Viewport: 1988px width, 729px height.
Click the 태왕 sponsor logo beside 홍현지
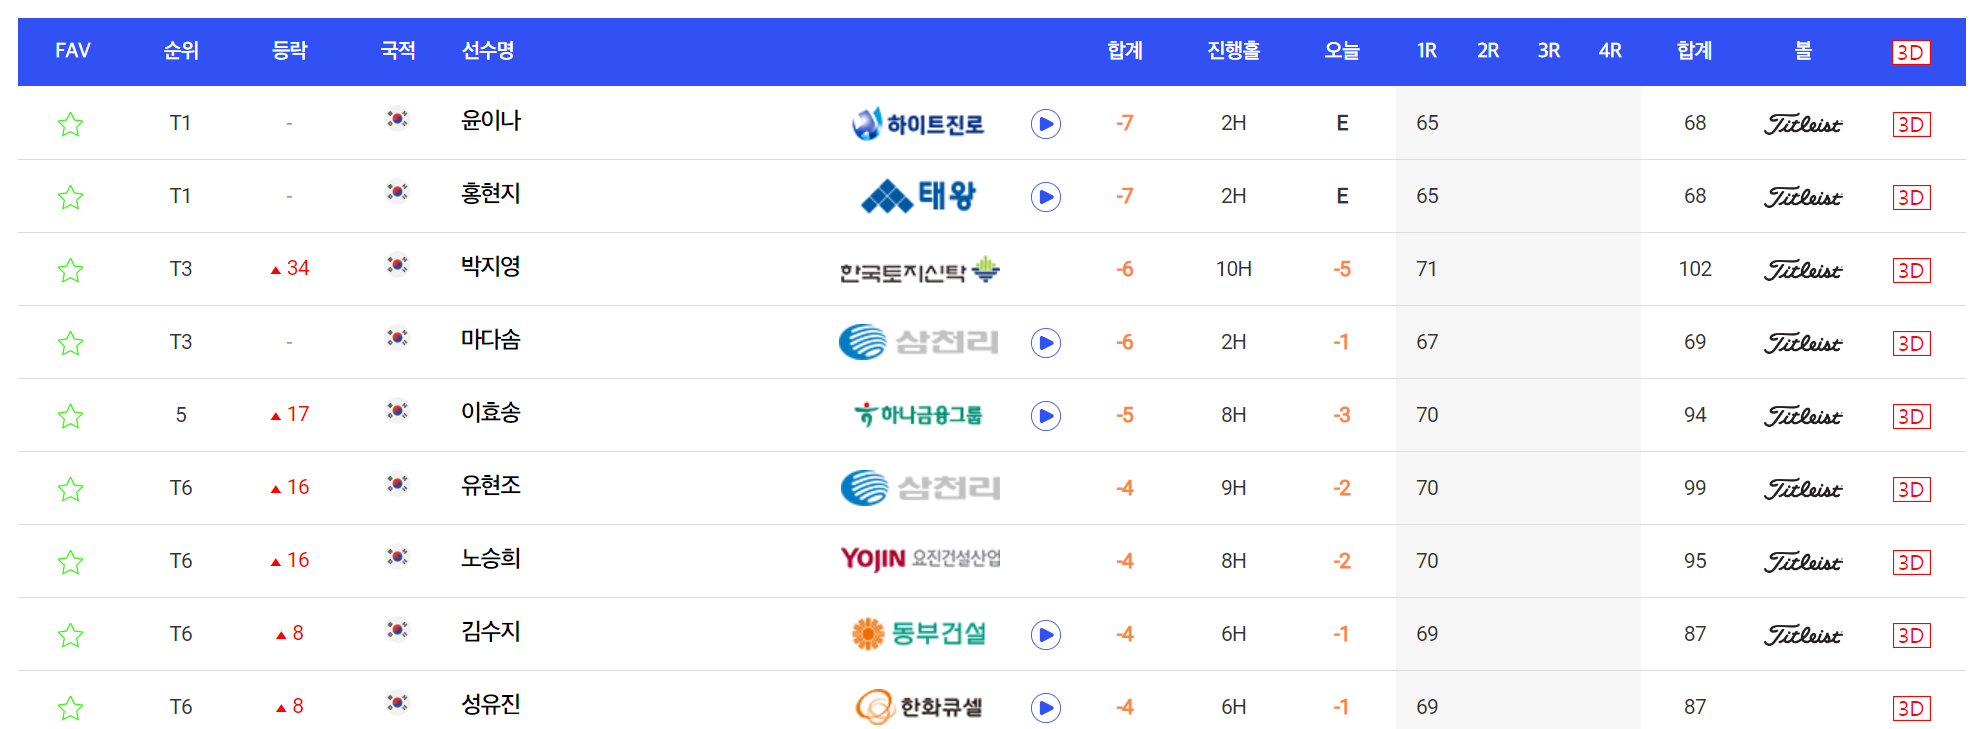(917, 196)
